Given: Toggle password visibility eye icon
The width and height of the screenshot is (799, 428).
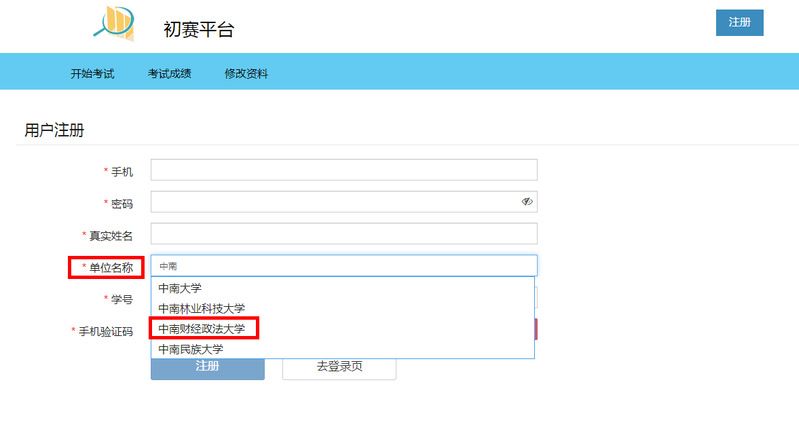Looking at the screenshot, I should pyautogui.click(x=527, y=202).
